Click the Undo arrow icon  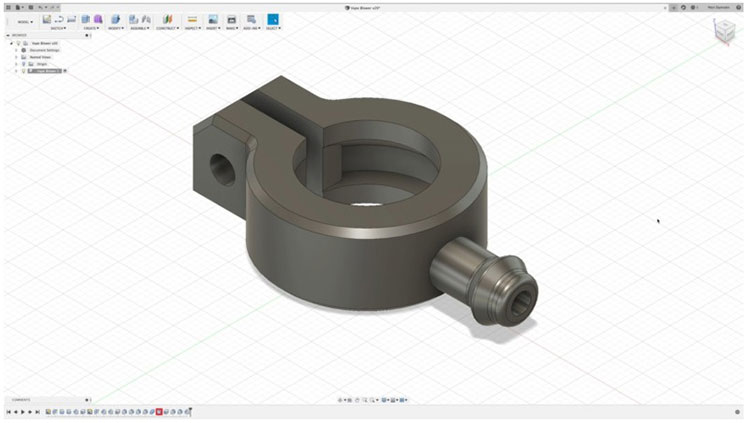click(40, 7)
